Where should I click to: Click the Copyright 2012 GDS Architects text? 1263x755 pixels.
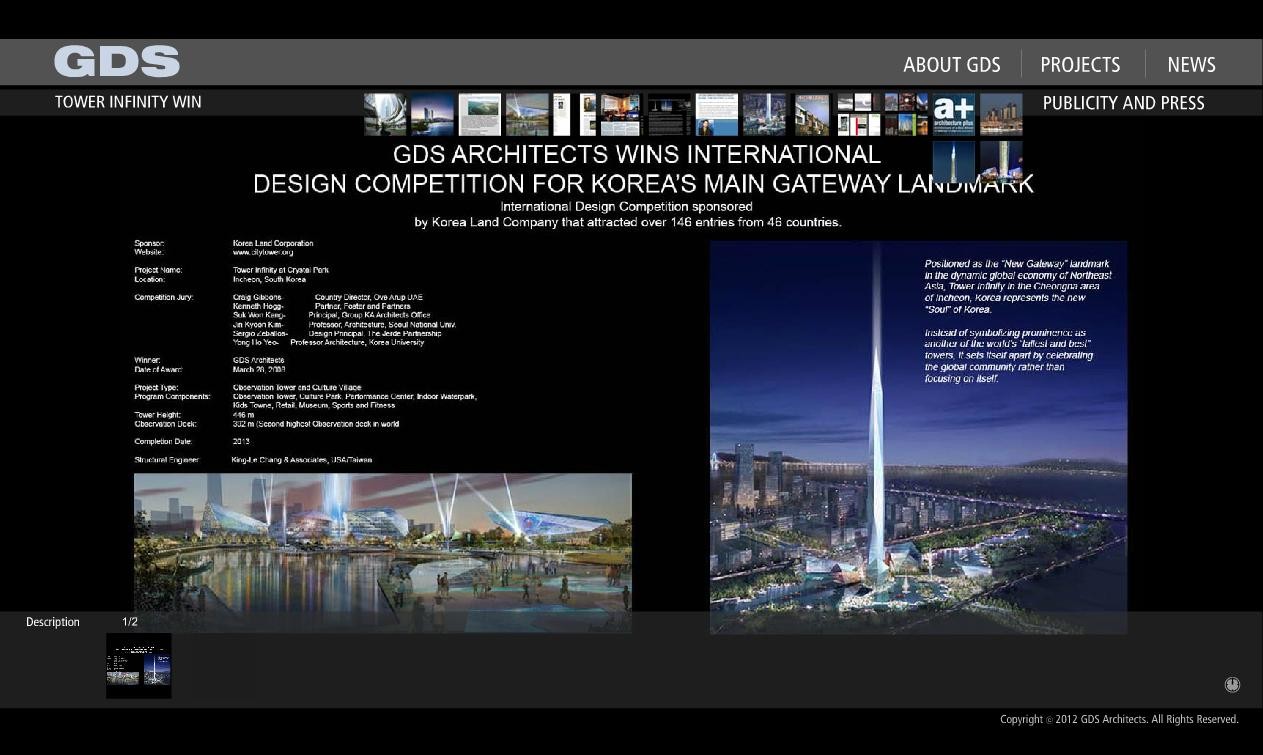click(x=1119, y=720)
